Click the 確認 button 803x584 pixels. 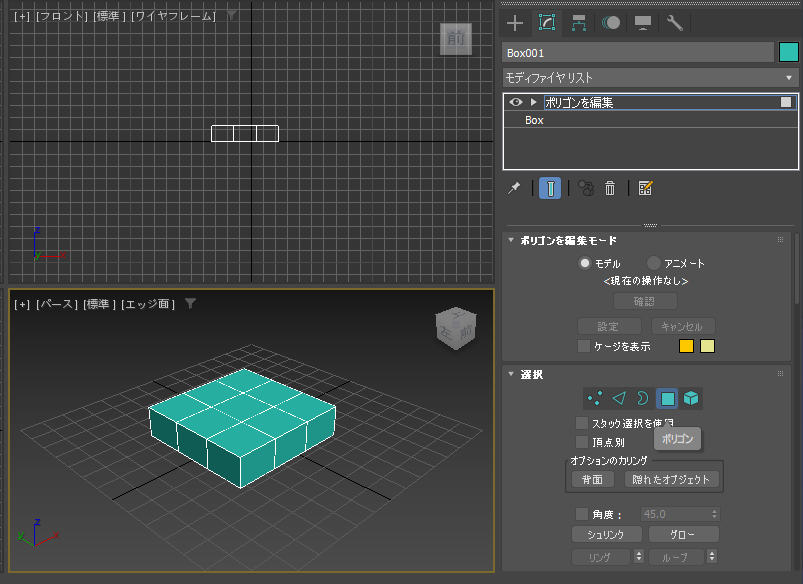(x=645, y=301)
